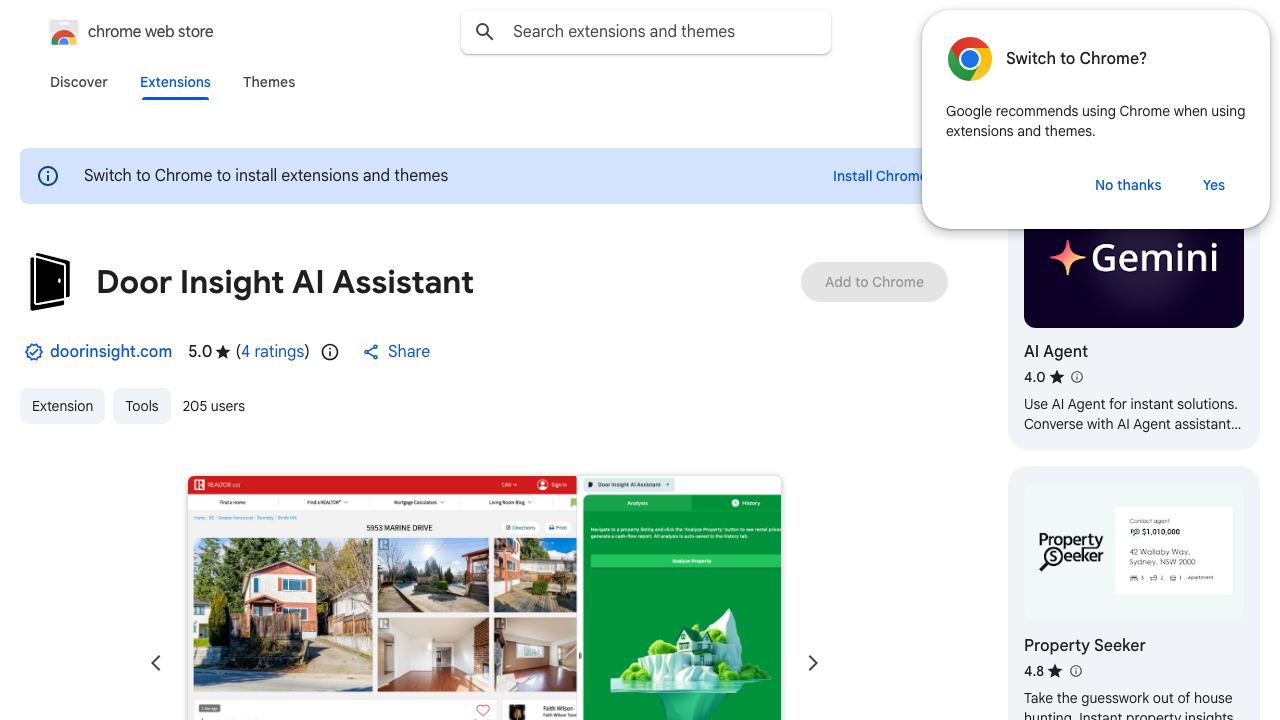Show the previous screenshot with the left arrow
Image resolution: width=1280 pixels, height=720 pixels.
pyautogui.click(x=156, y=663)
